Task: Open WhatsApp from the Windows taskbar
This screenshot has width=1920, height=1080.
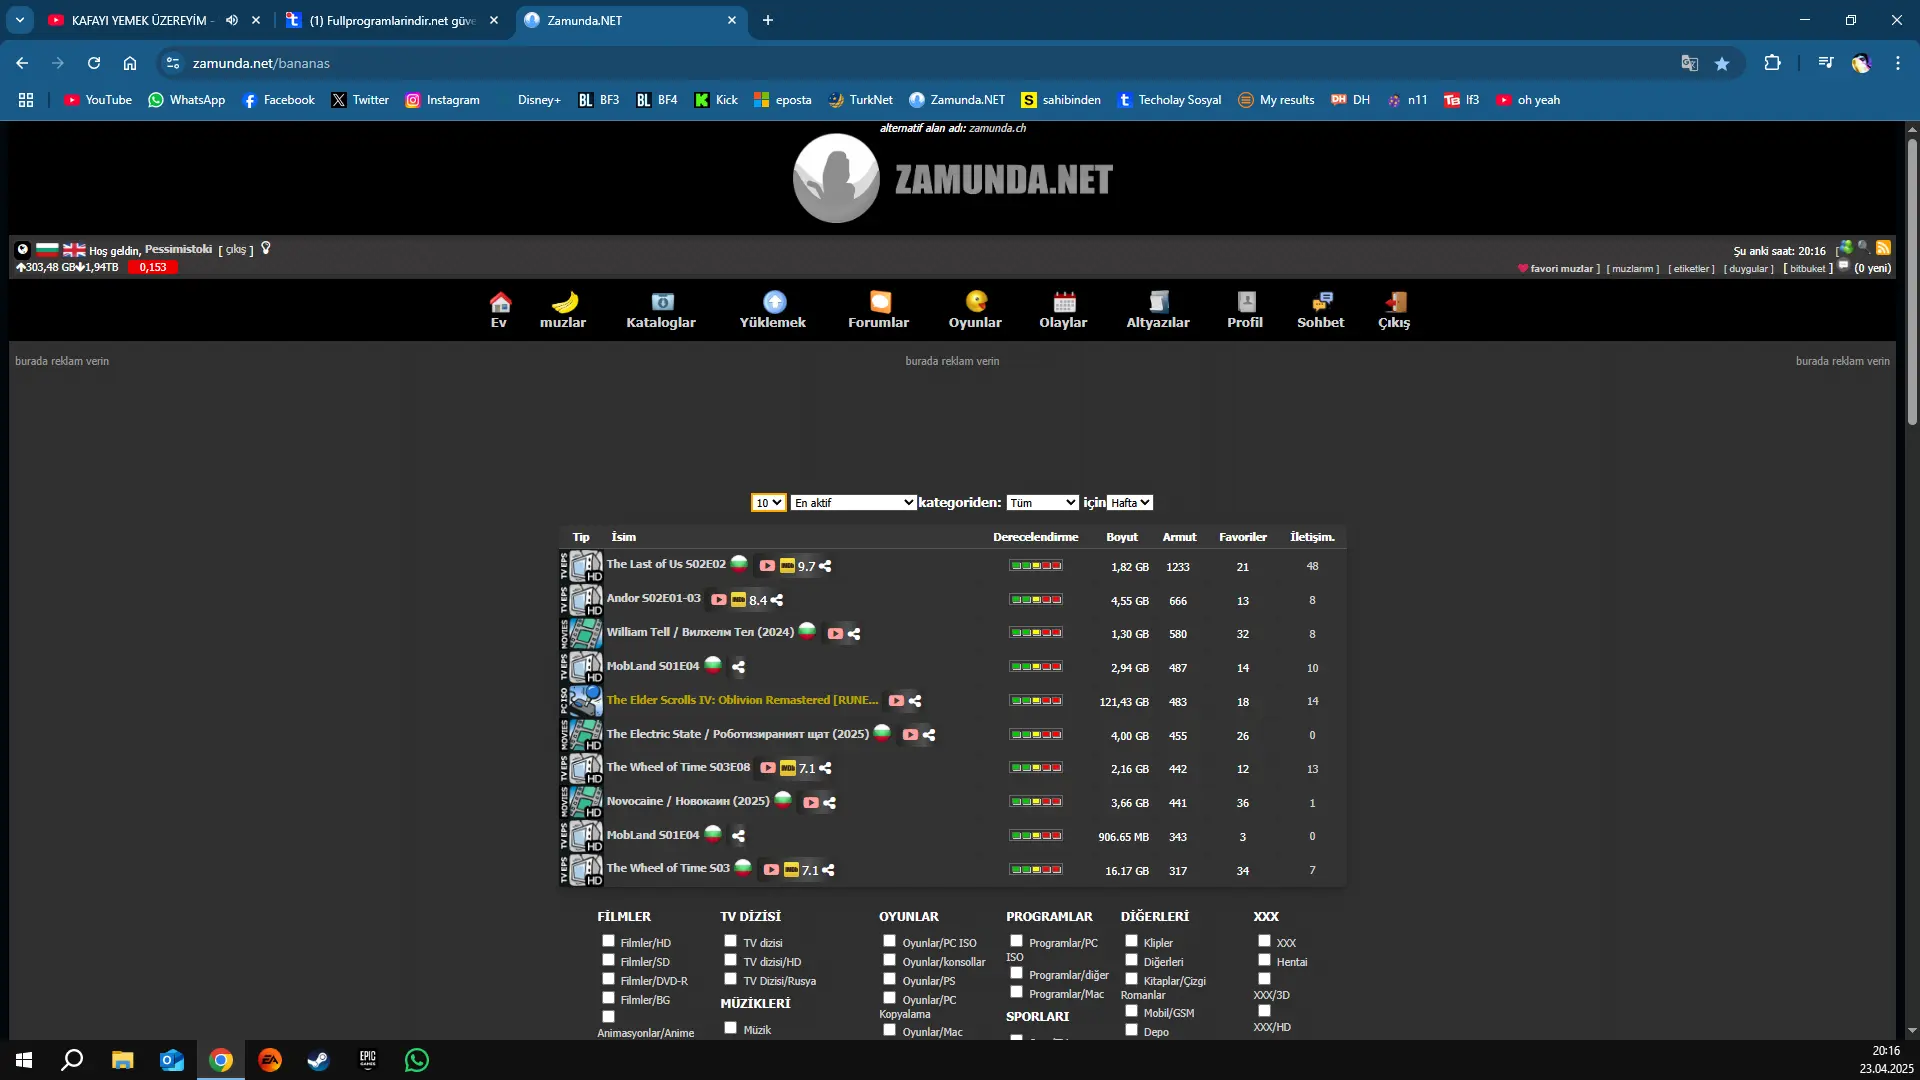Action: click(417, 1060)
